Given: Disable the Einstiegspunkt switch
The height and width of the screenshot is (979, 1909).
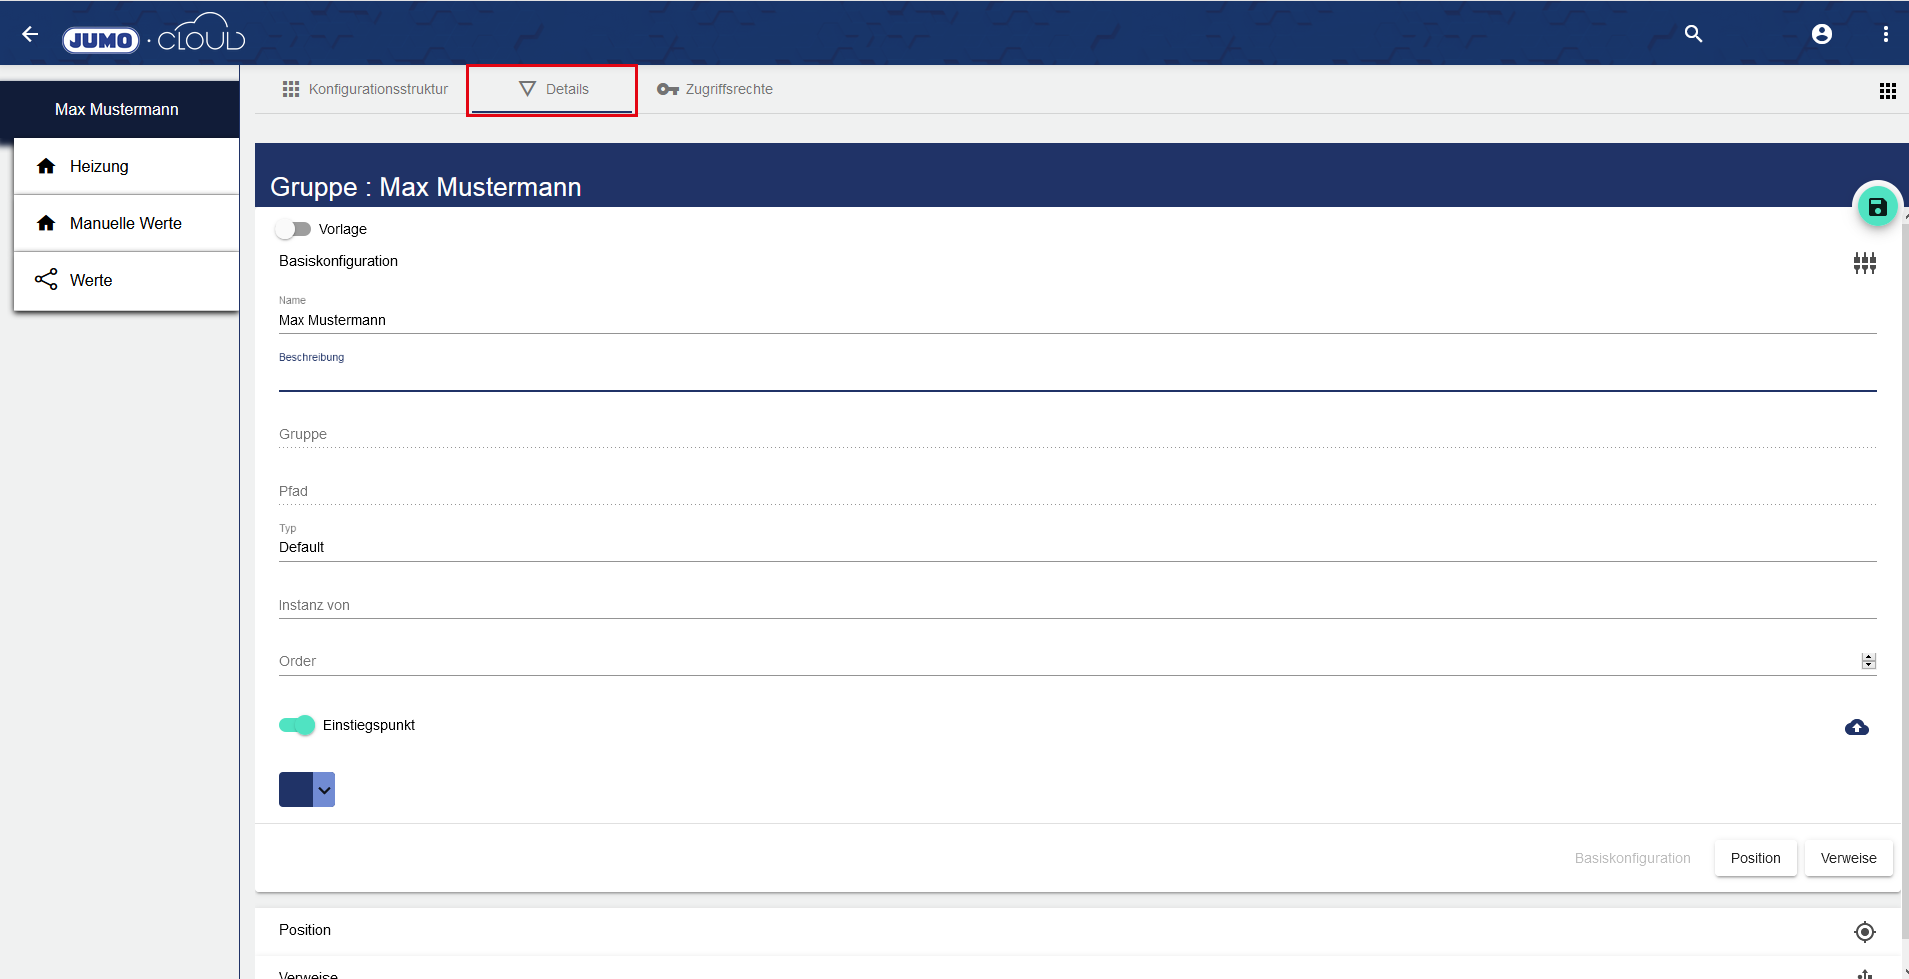Looking at the screenshot, I should pos(297,725).
